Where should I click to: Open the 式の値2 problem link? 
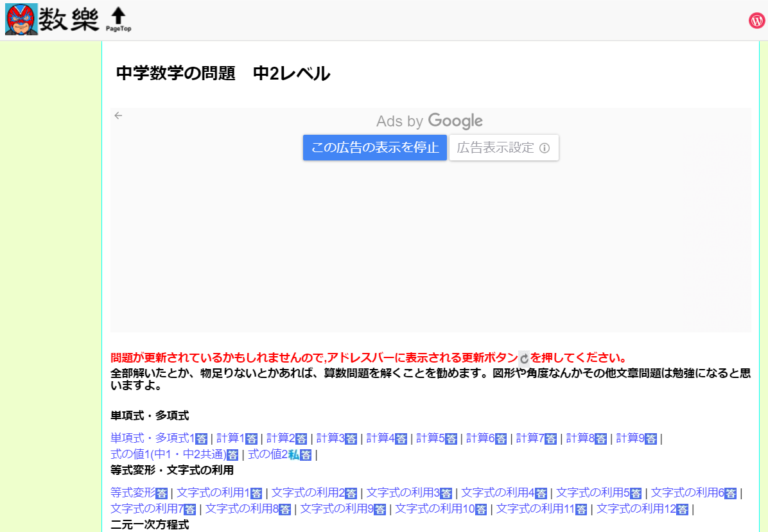[x=268, y=455]
